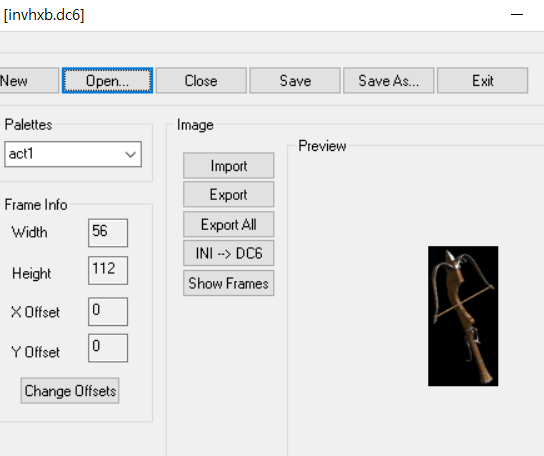Click the Y Offset label
Viewport: 544px width, 456px height.
click(35, 352)
